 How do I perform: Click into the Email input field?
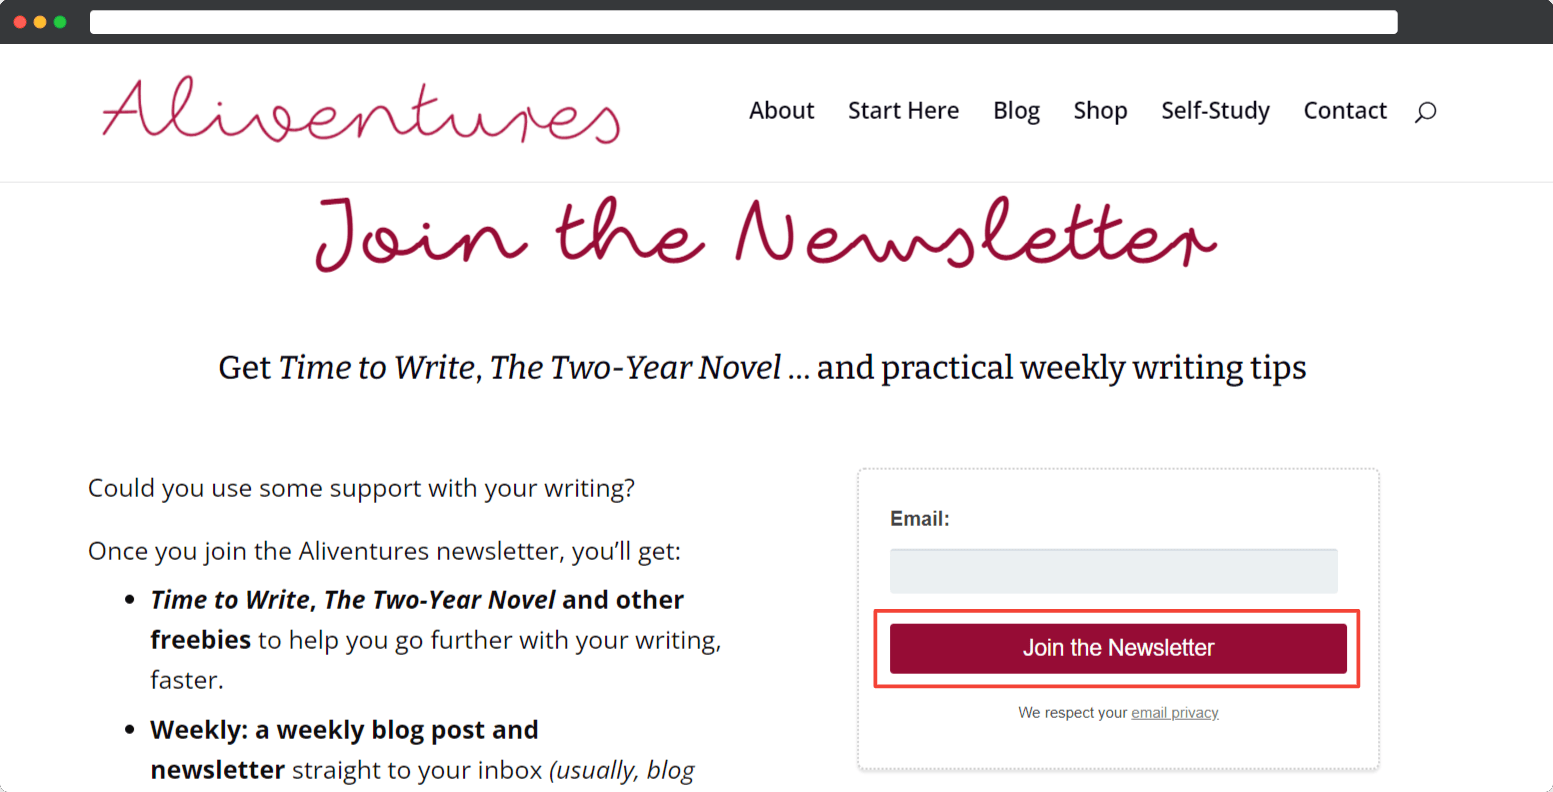click(x=1113, y=571)
